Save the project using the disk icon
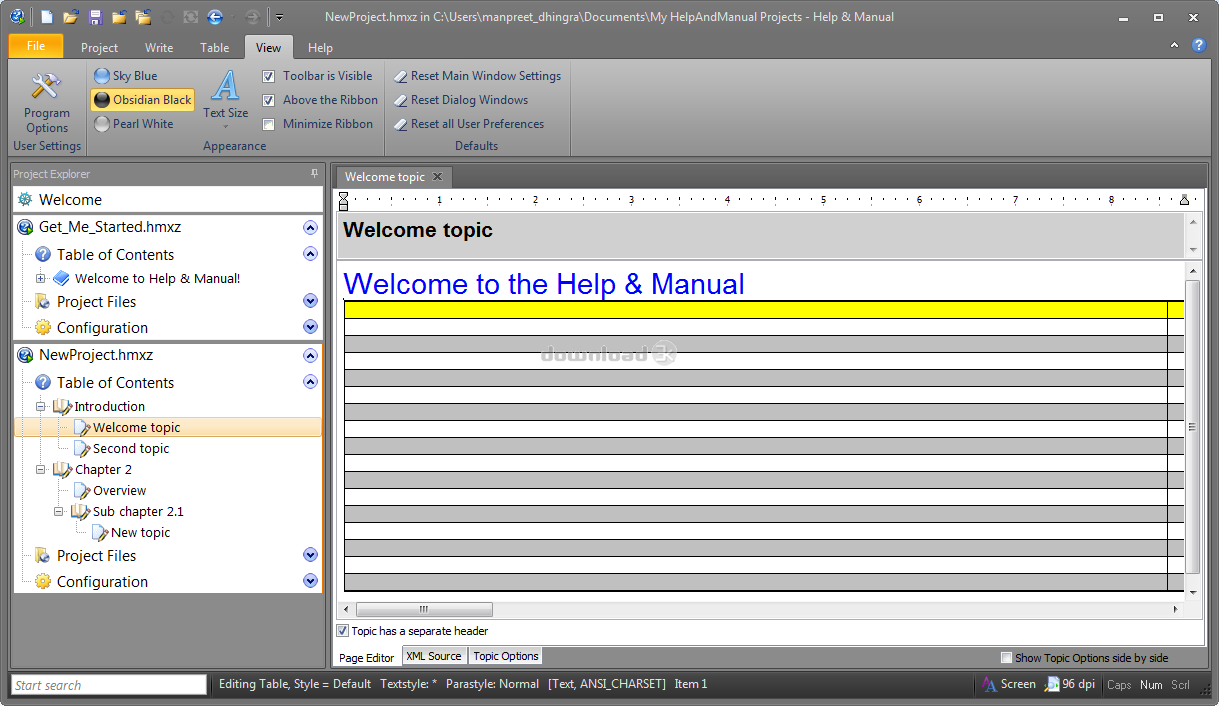 94,17
